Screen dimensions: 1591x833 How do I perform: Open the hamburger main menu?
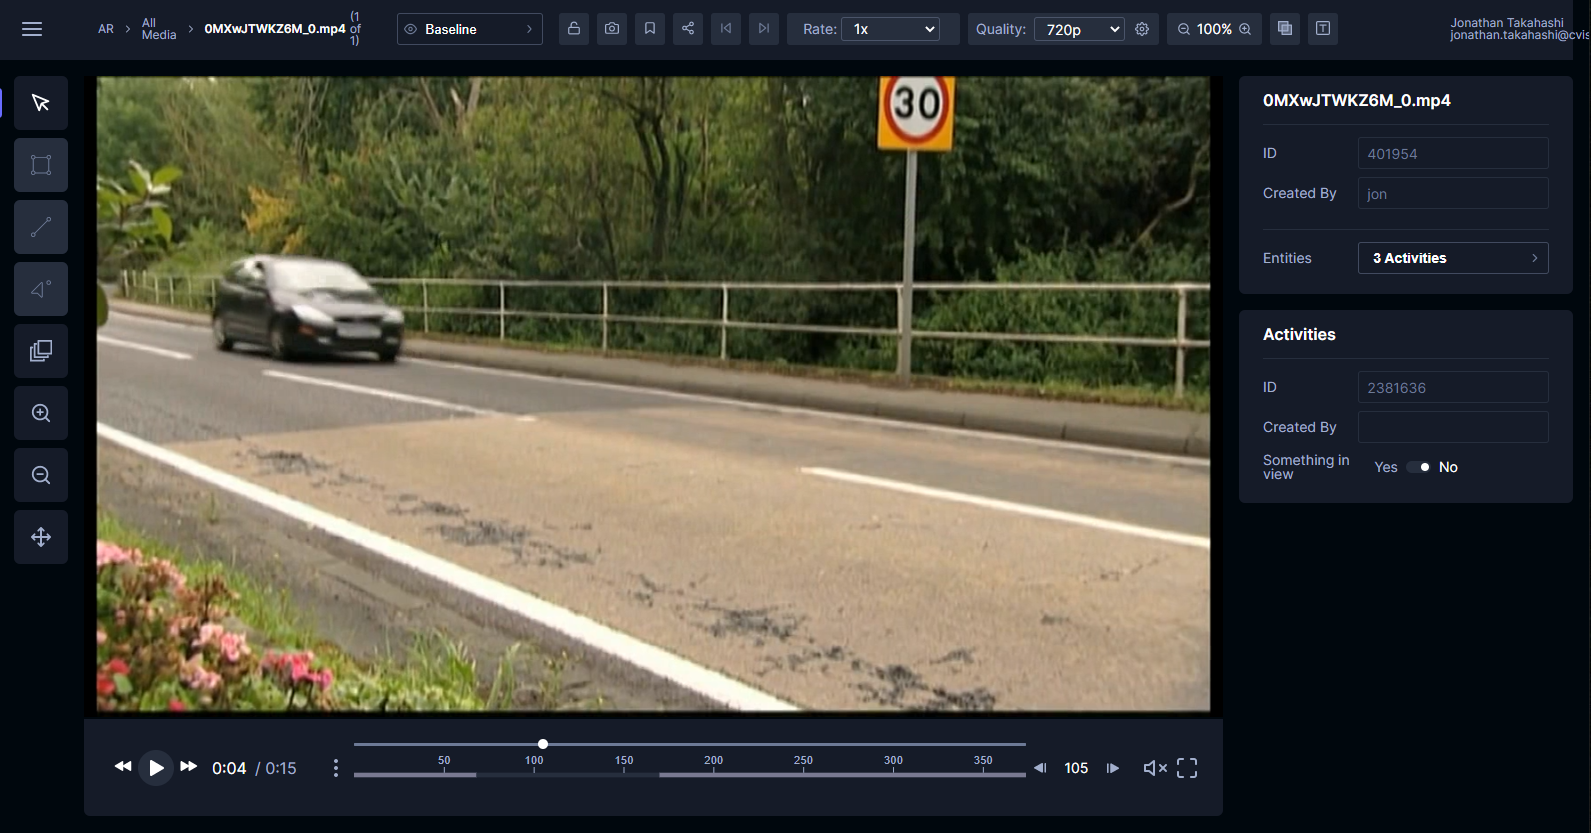32,29
